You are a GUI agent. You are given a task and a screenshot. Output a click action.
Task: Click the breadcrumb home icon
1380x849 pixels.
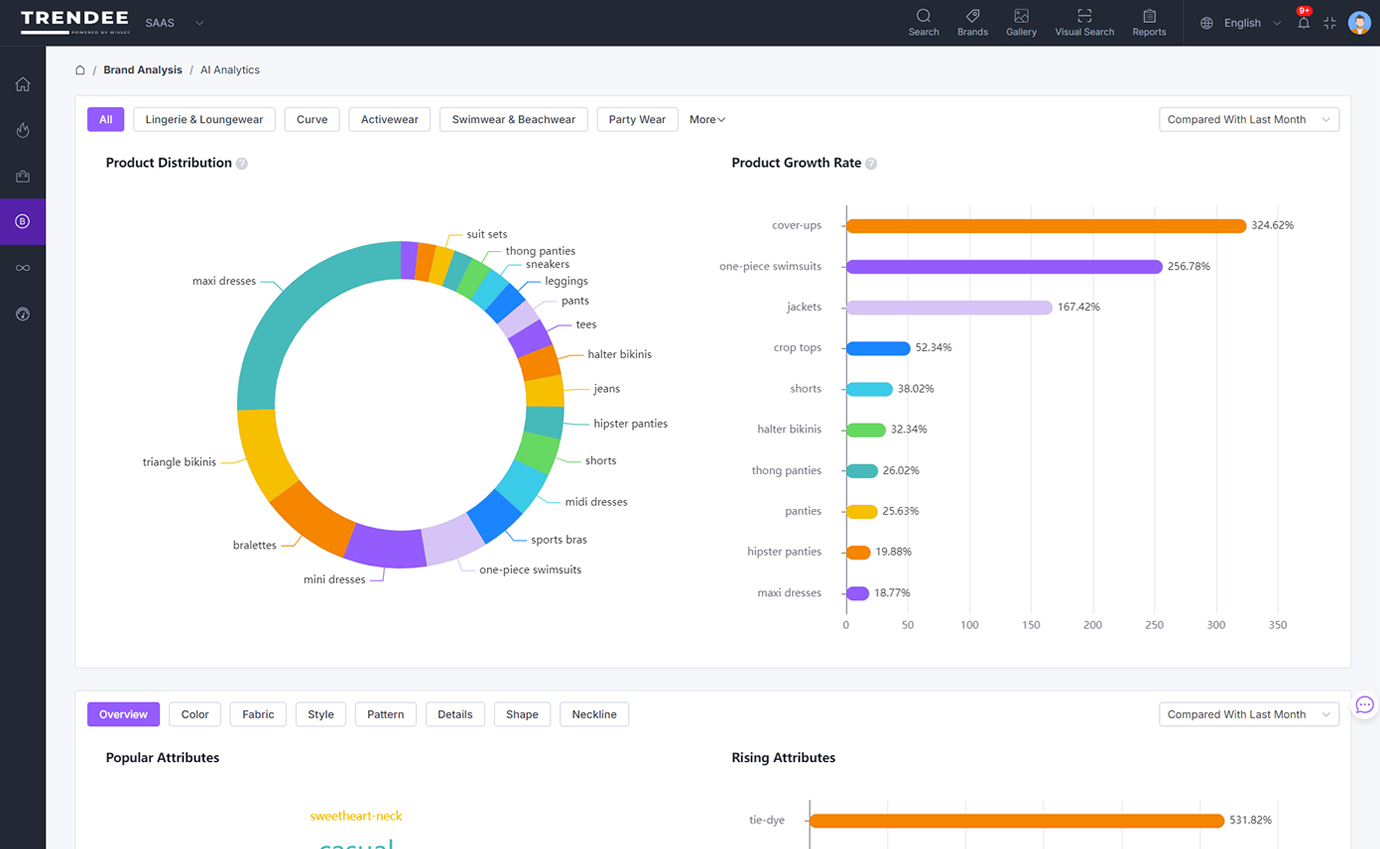click(80, 70)
